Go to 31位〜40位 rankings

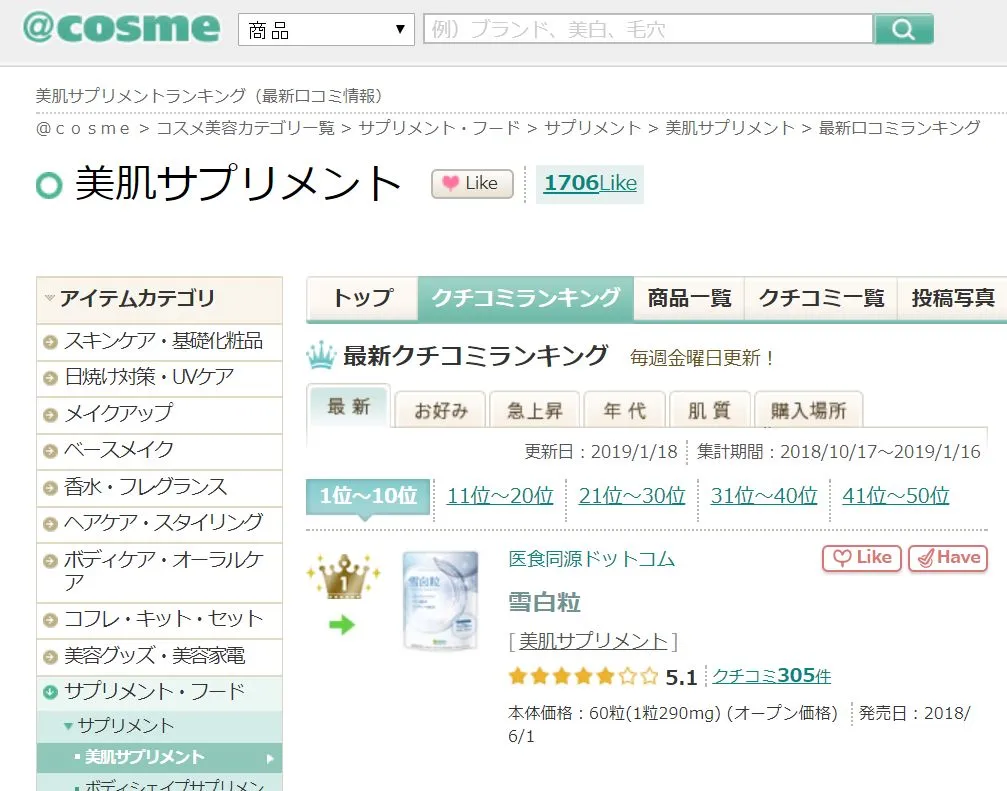point(764,496)
